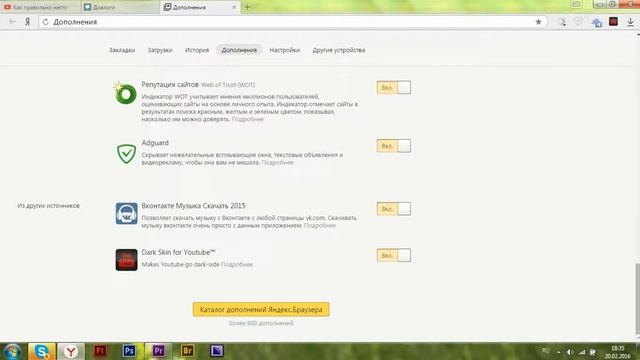Click the volume speaker tray icon
This screenshot has height=360, width=640.
(x=570, y=352)
